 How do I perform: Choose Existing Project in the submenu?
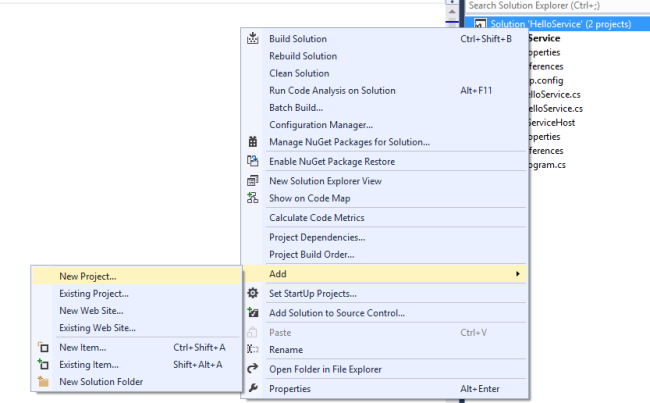94,293
